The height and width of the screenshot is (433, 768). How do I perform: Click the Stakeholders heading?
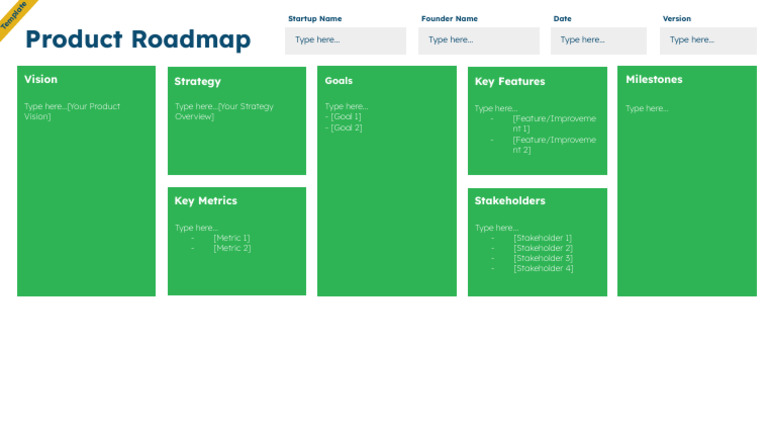[510, 201]
